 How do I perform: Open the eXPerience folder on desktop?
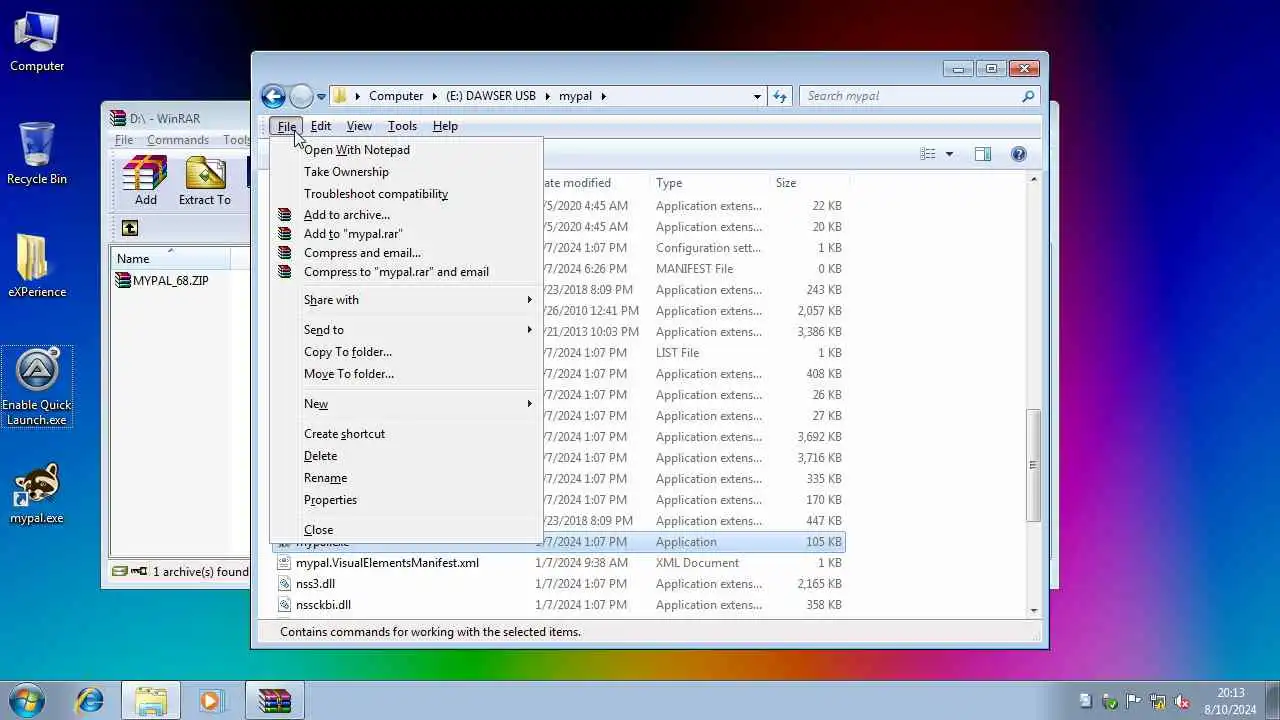(37, 266)
